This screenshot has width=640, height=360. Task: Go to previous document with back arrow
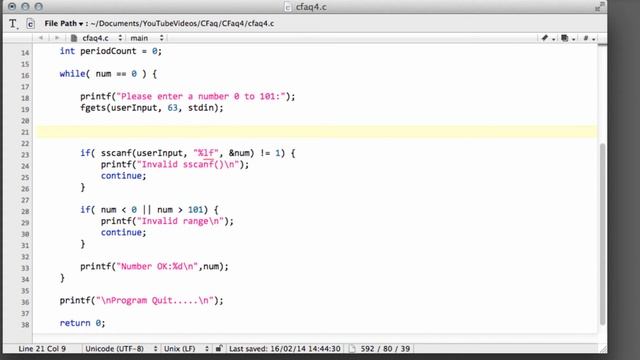[x=41, y=38]
